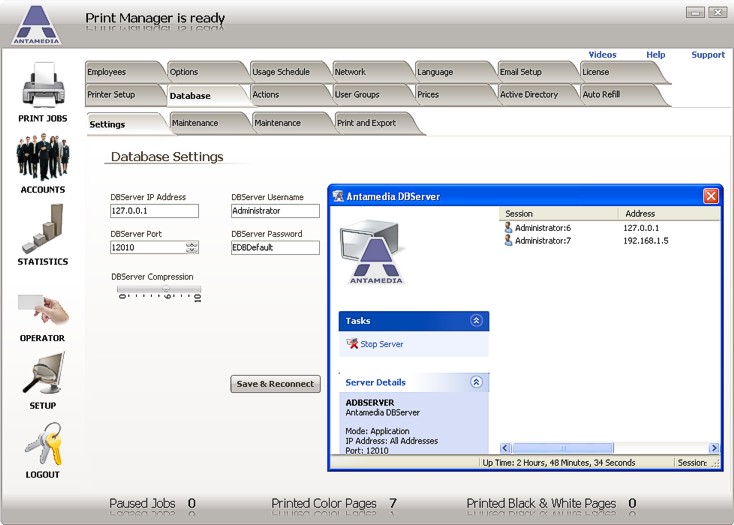The image size is (734, 525).
Task: Open the Prices tab
Action: point(455,95)
